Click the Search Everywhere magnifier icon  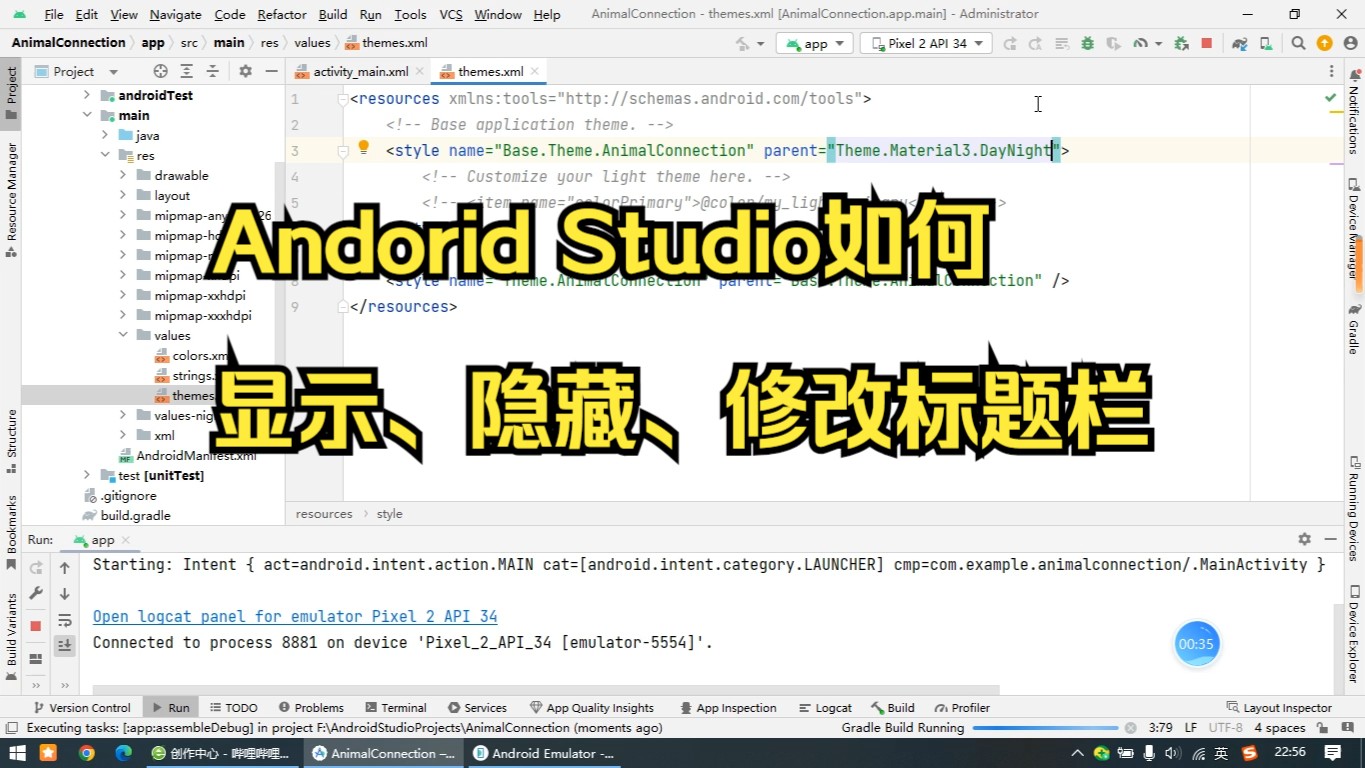[x=1298, y=43]
